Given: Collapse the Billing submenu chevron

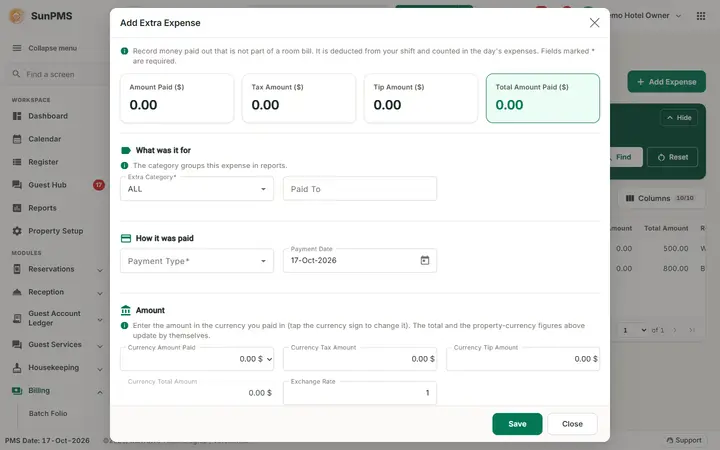Looking at the screenshot, I should pos(100,392).
